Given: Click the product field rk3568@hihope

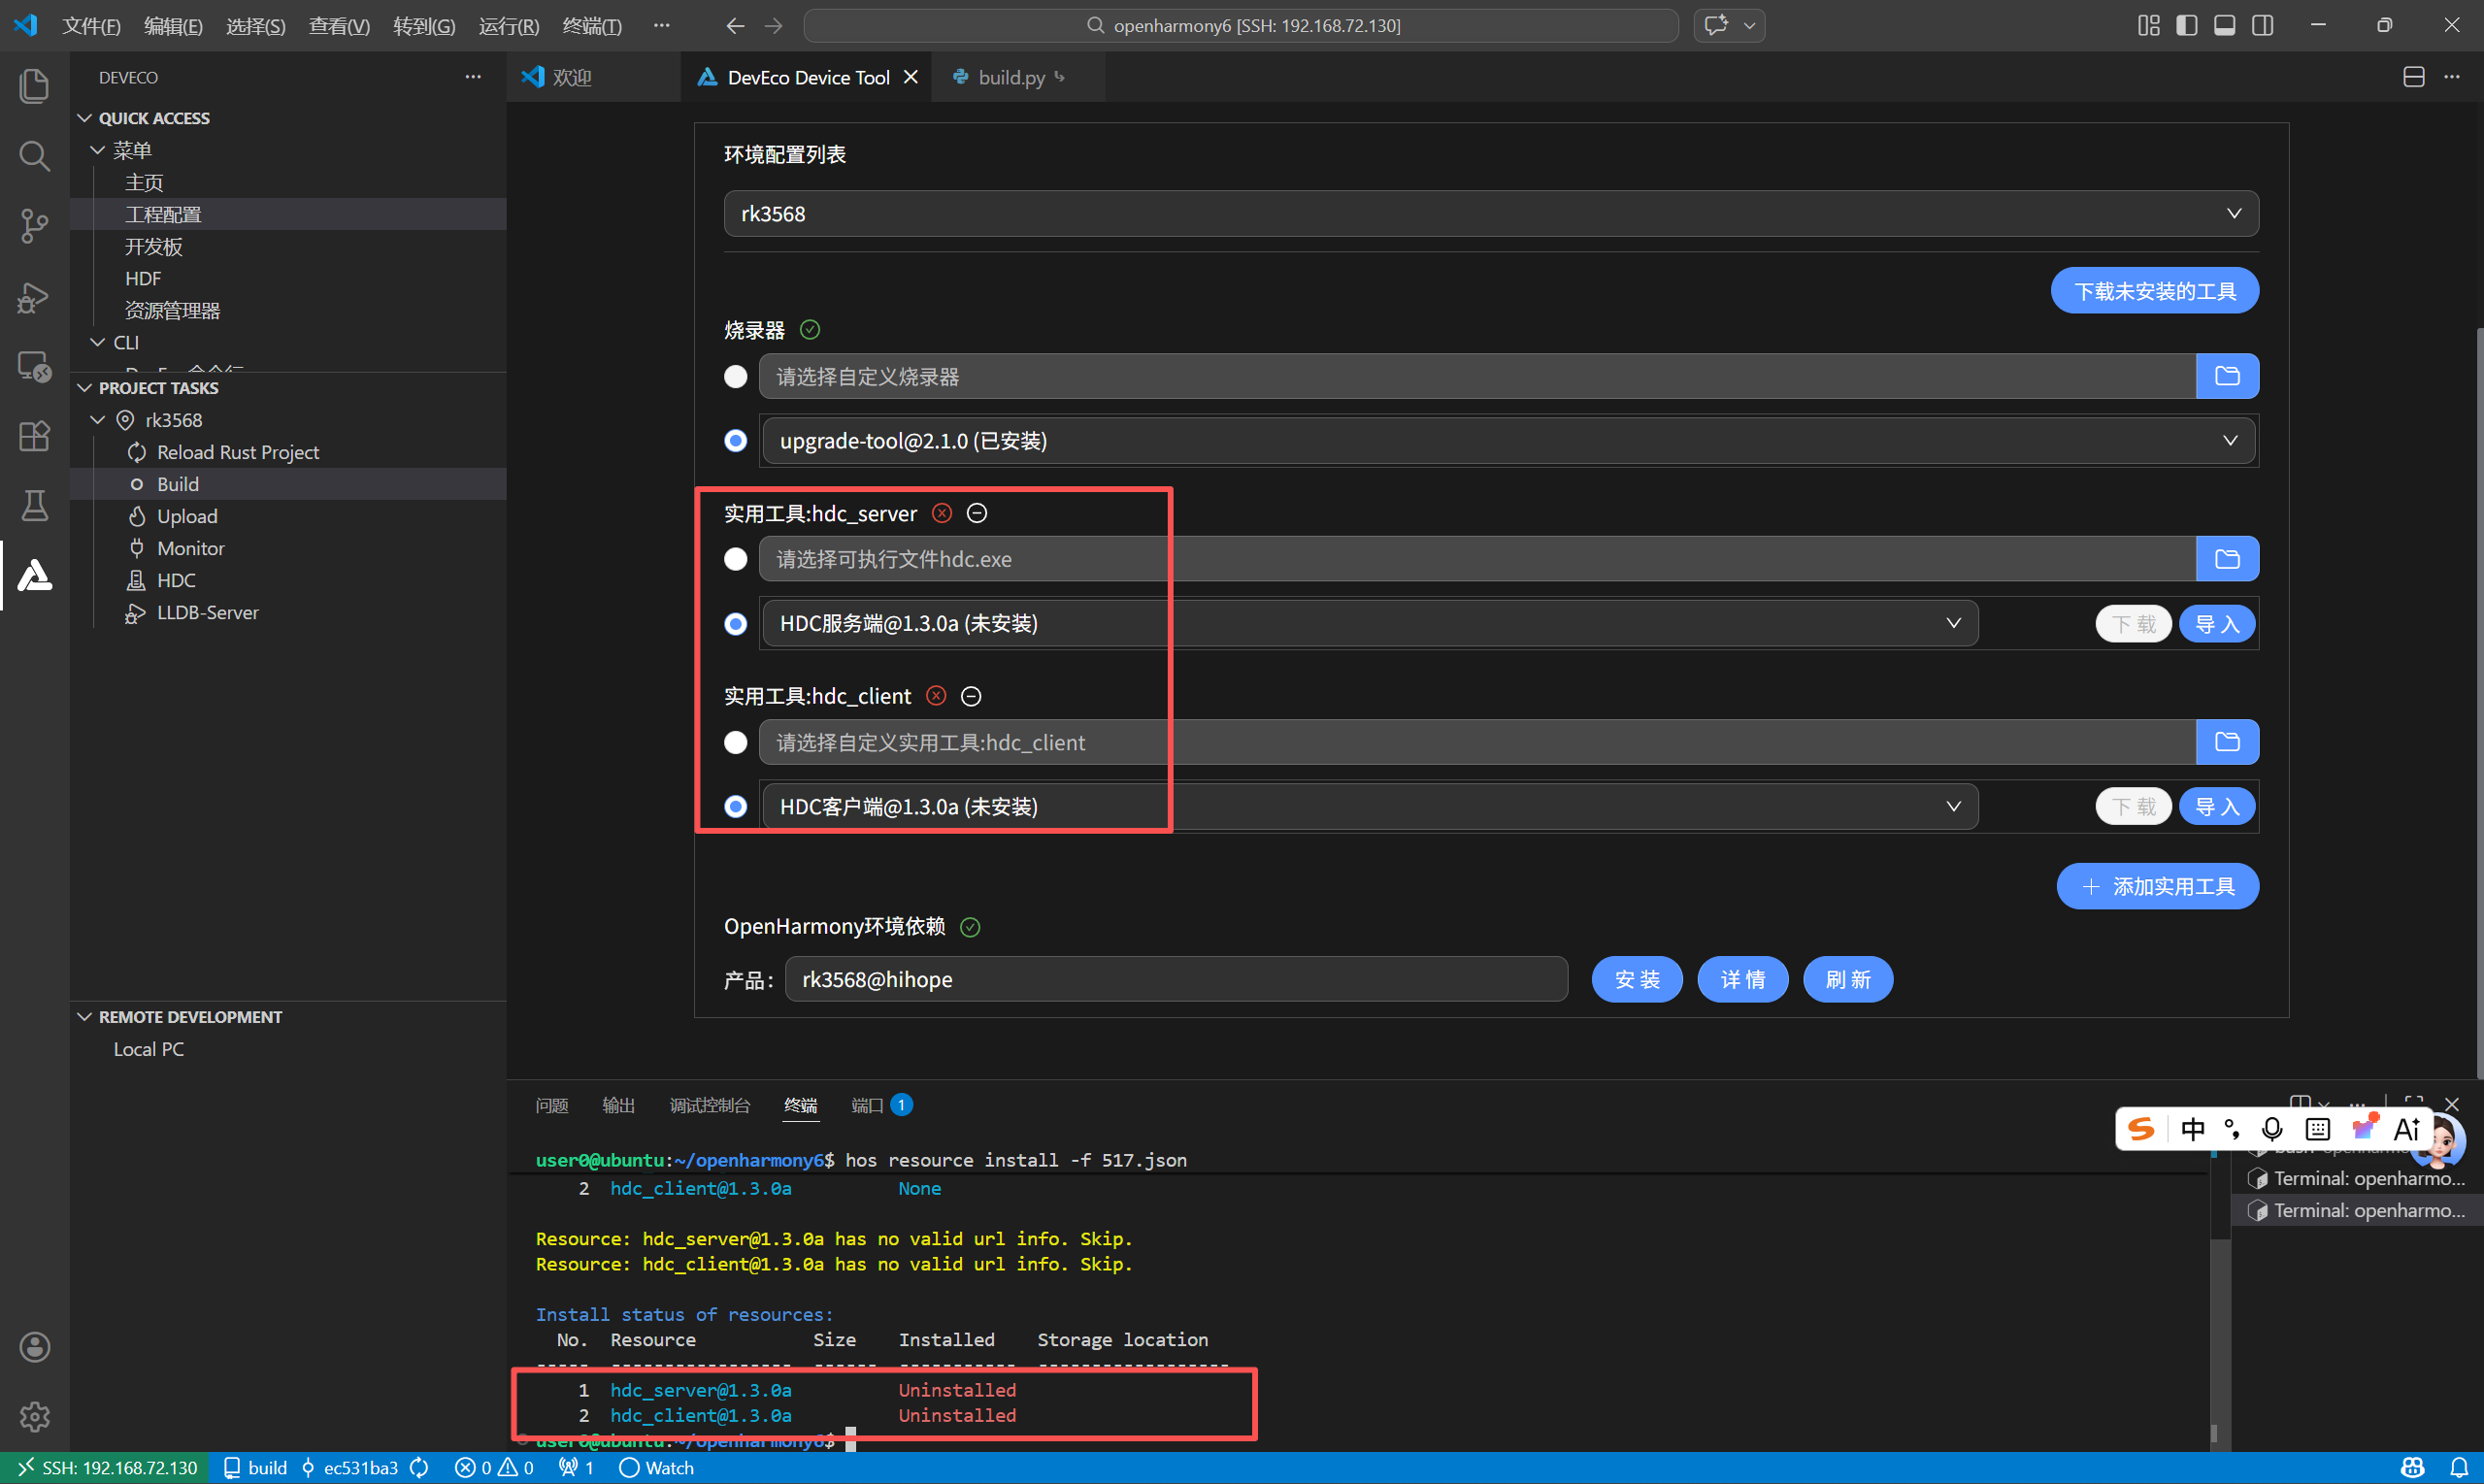Looking at the screenshot, I should tap(1175, 979).
